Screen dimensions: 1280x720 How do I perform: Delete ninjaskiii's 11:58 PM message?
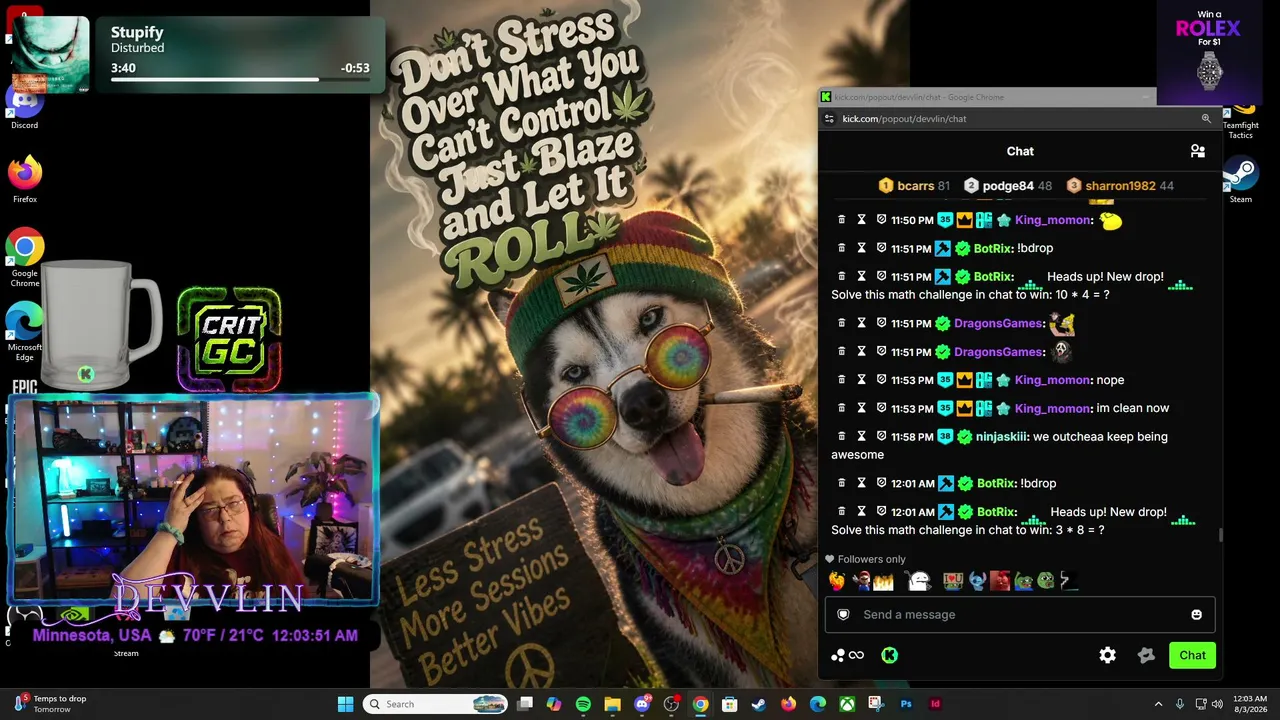coord(841,436)
